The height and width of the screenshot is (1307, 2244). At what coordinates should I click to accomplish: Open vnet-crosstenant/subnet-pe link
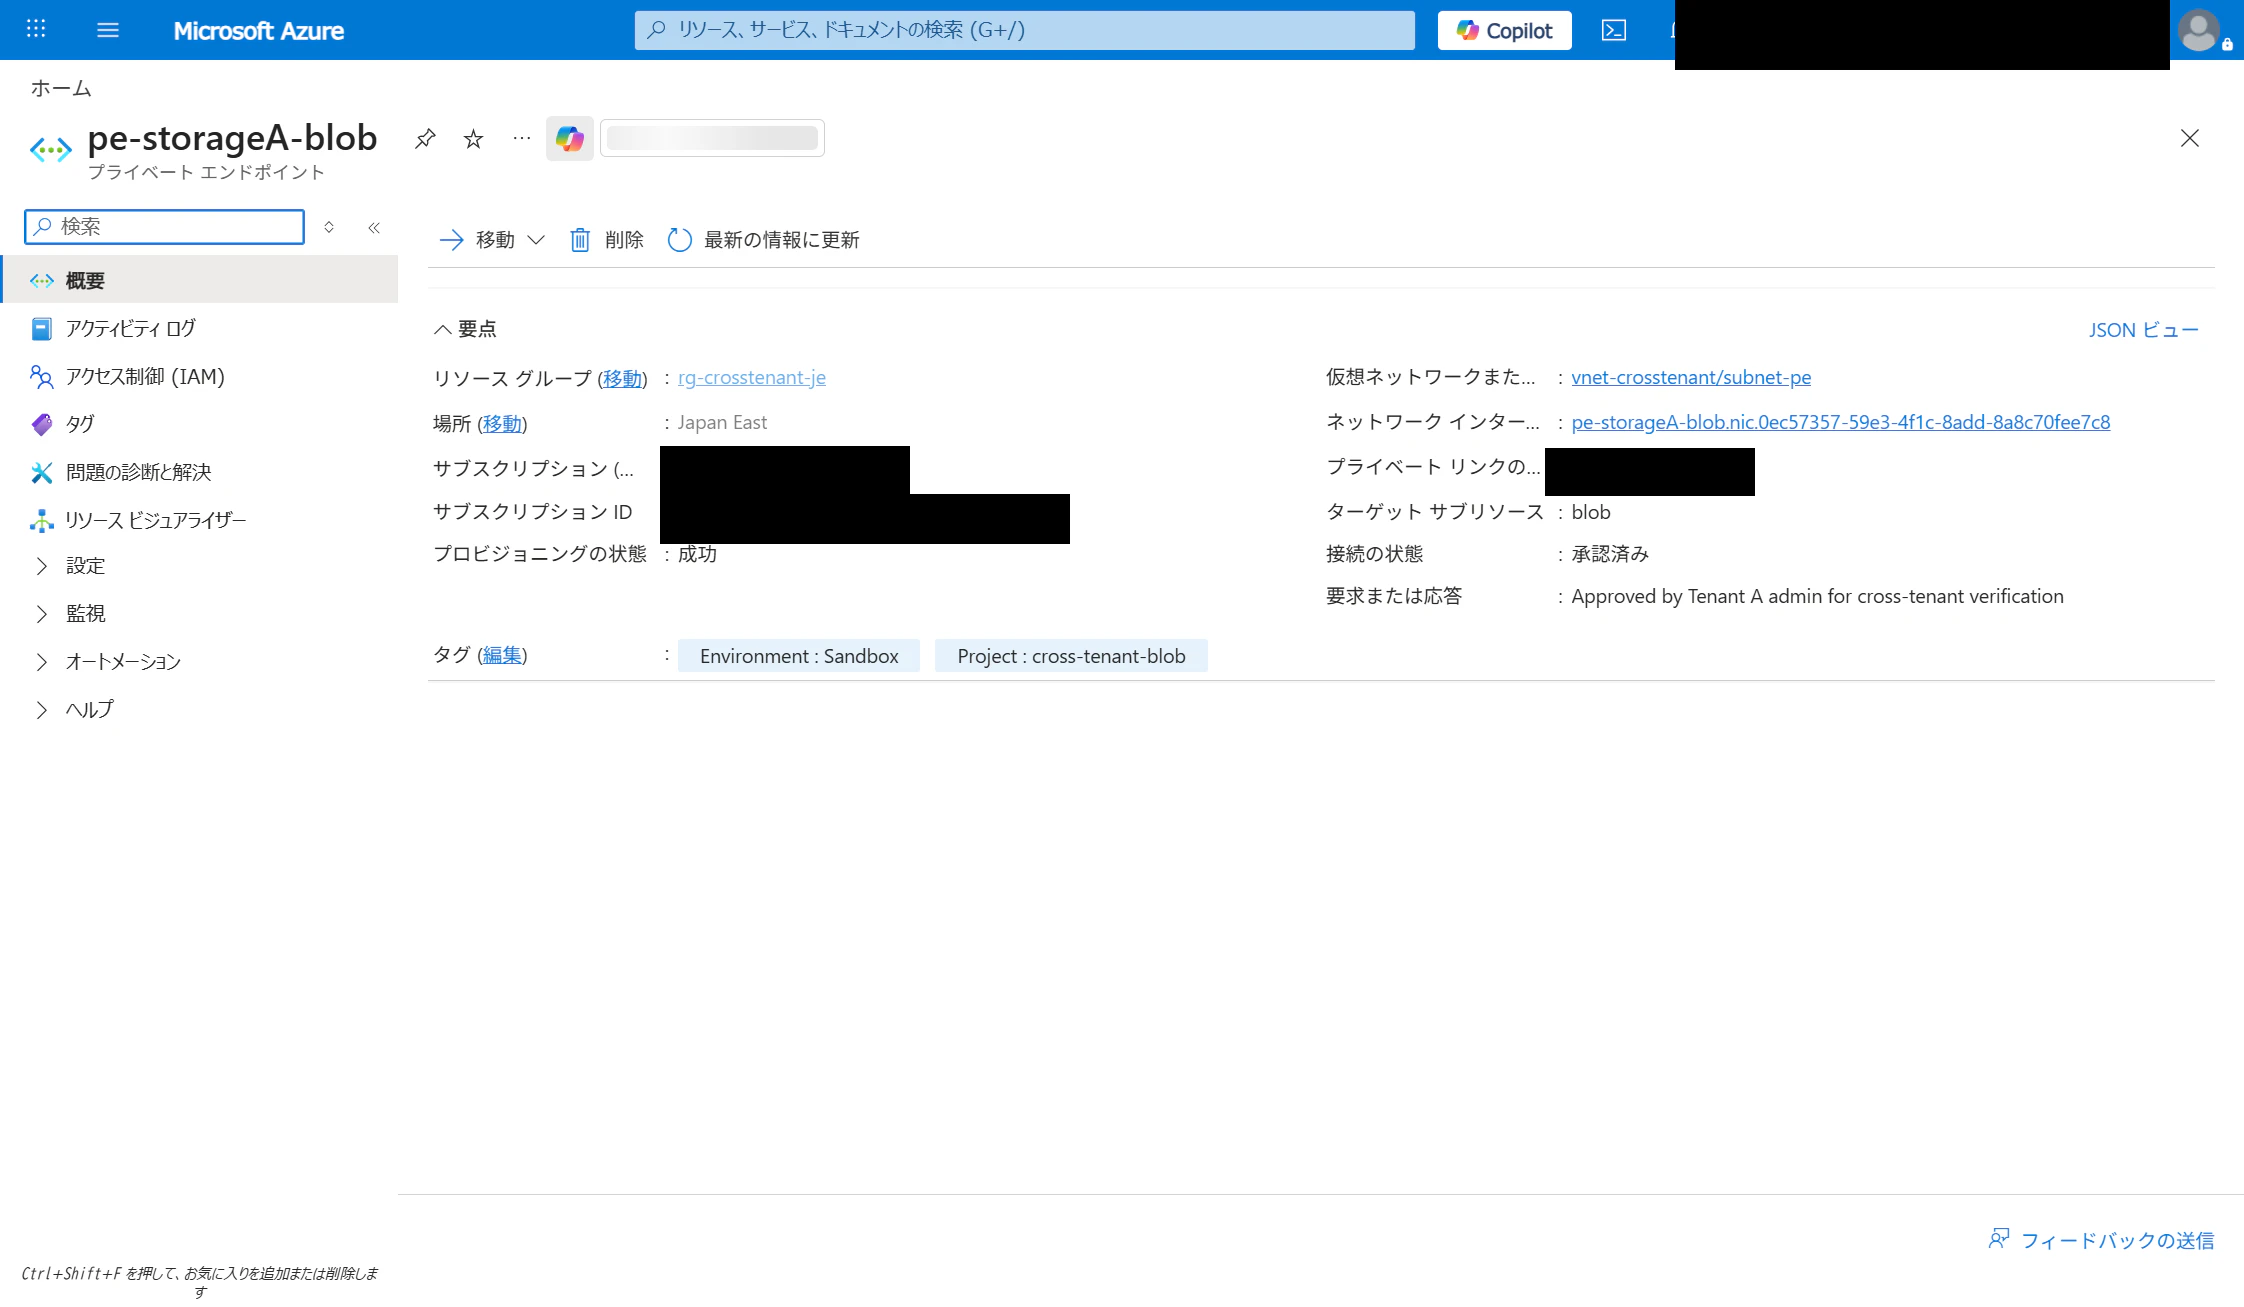pyautogui.click(x=1691, y=378)
